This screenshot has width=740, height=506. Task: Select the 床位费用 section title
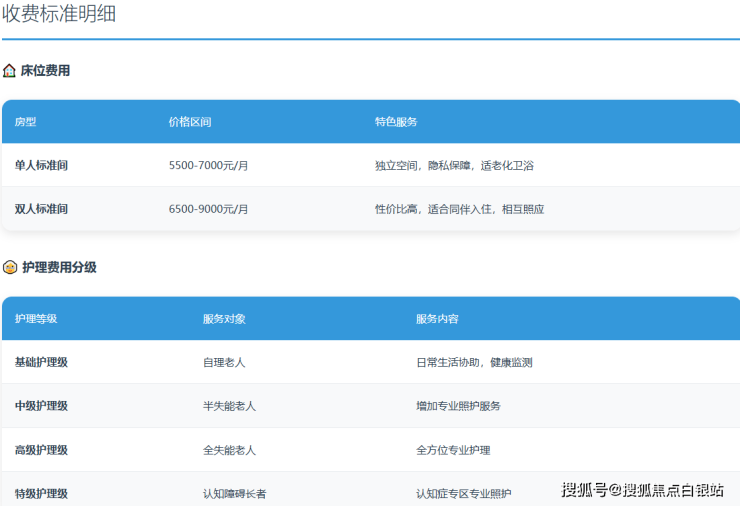46,71
